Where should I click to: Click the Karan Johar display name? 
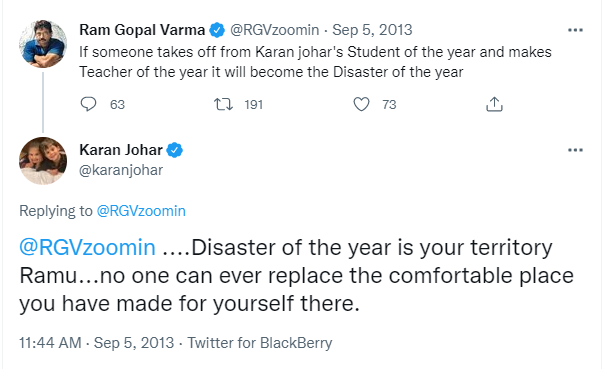click(x=121, y=150)
